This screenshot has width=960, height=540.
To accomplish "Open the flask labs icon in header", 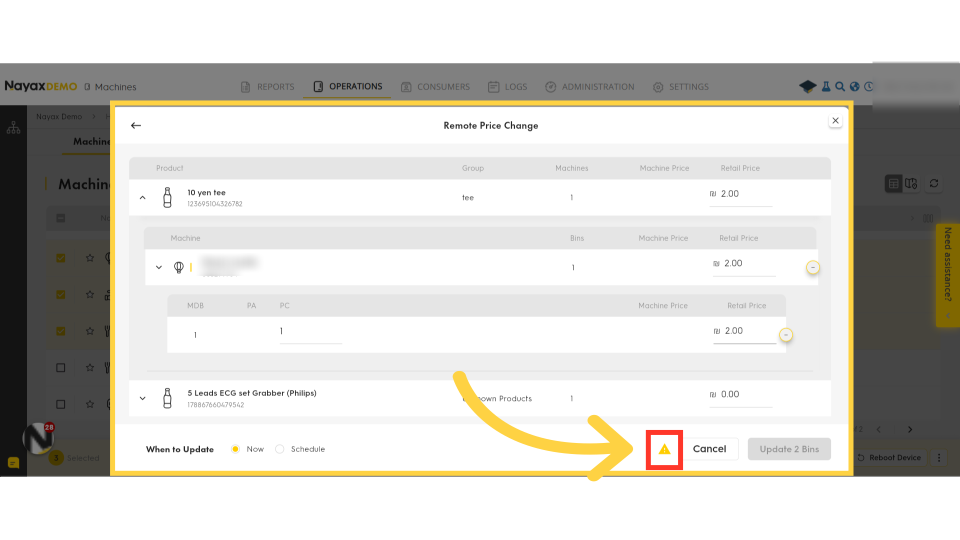I will pyautogui.click(x=826, y=87).
